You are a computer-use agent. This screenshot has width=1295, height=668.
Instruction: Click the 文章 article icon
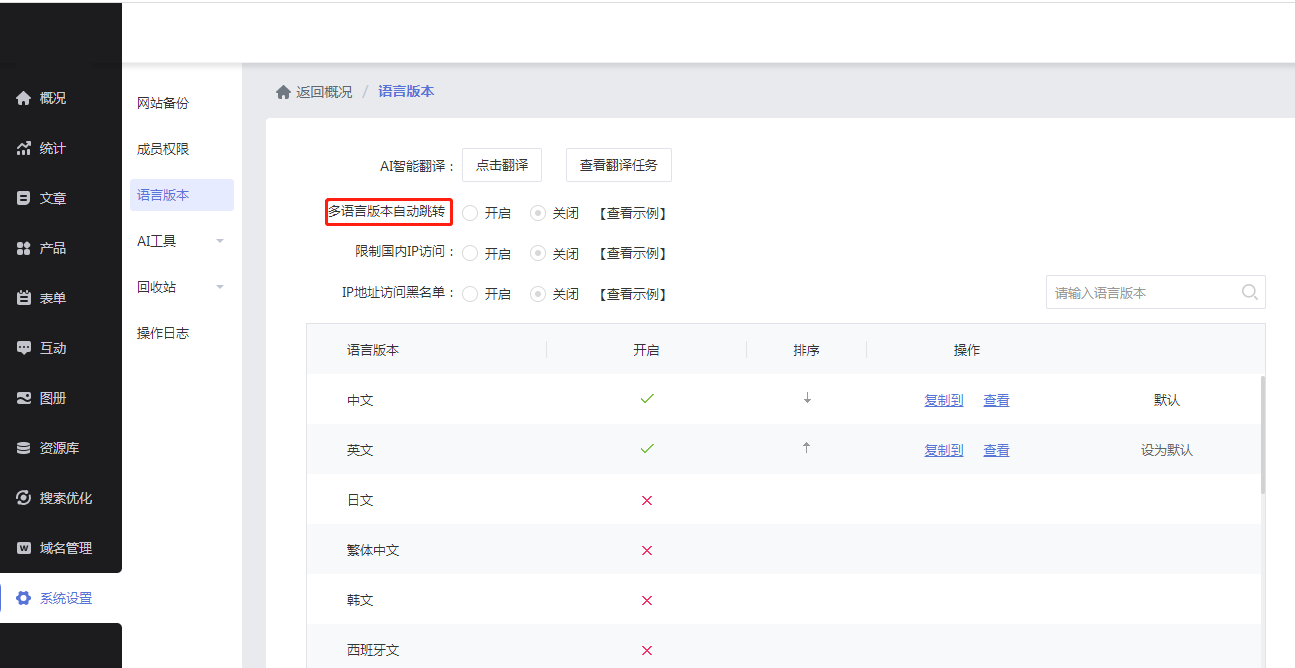pos(24,198)
